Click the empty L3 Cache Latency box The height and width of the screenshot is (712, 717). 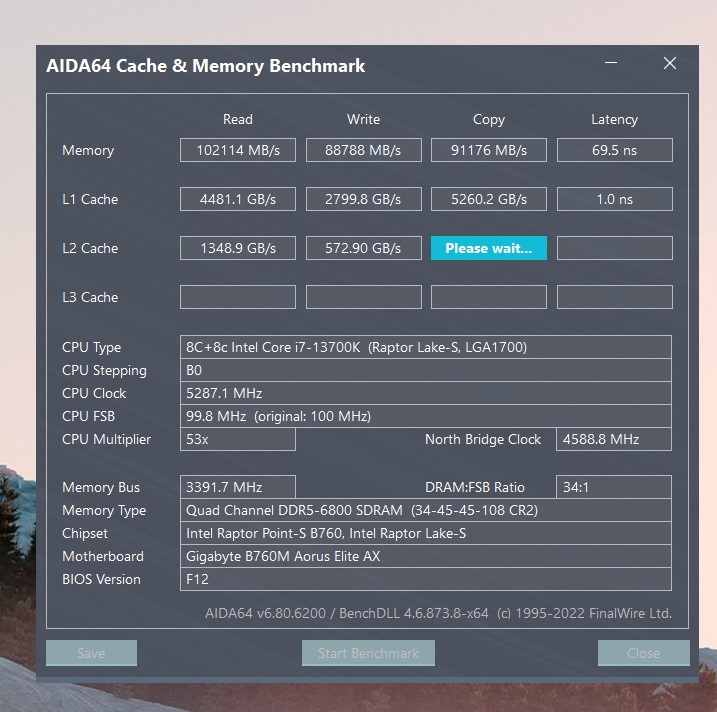click(x=614, y=297)
